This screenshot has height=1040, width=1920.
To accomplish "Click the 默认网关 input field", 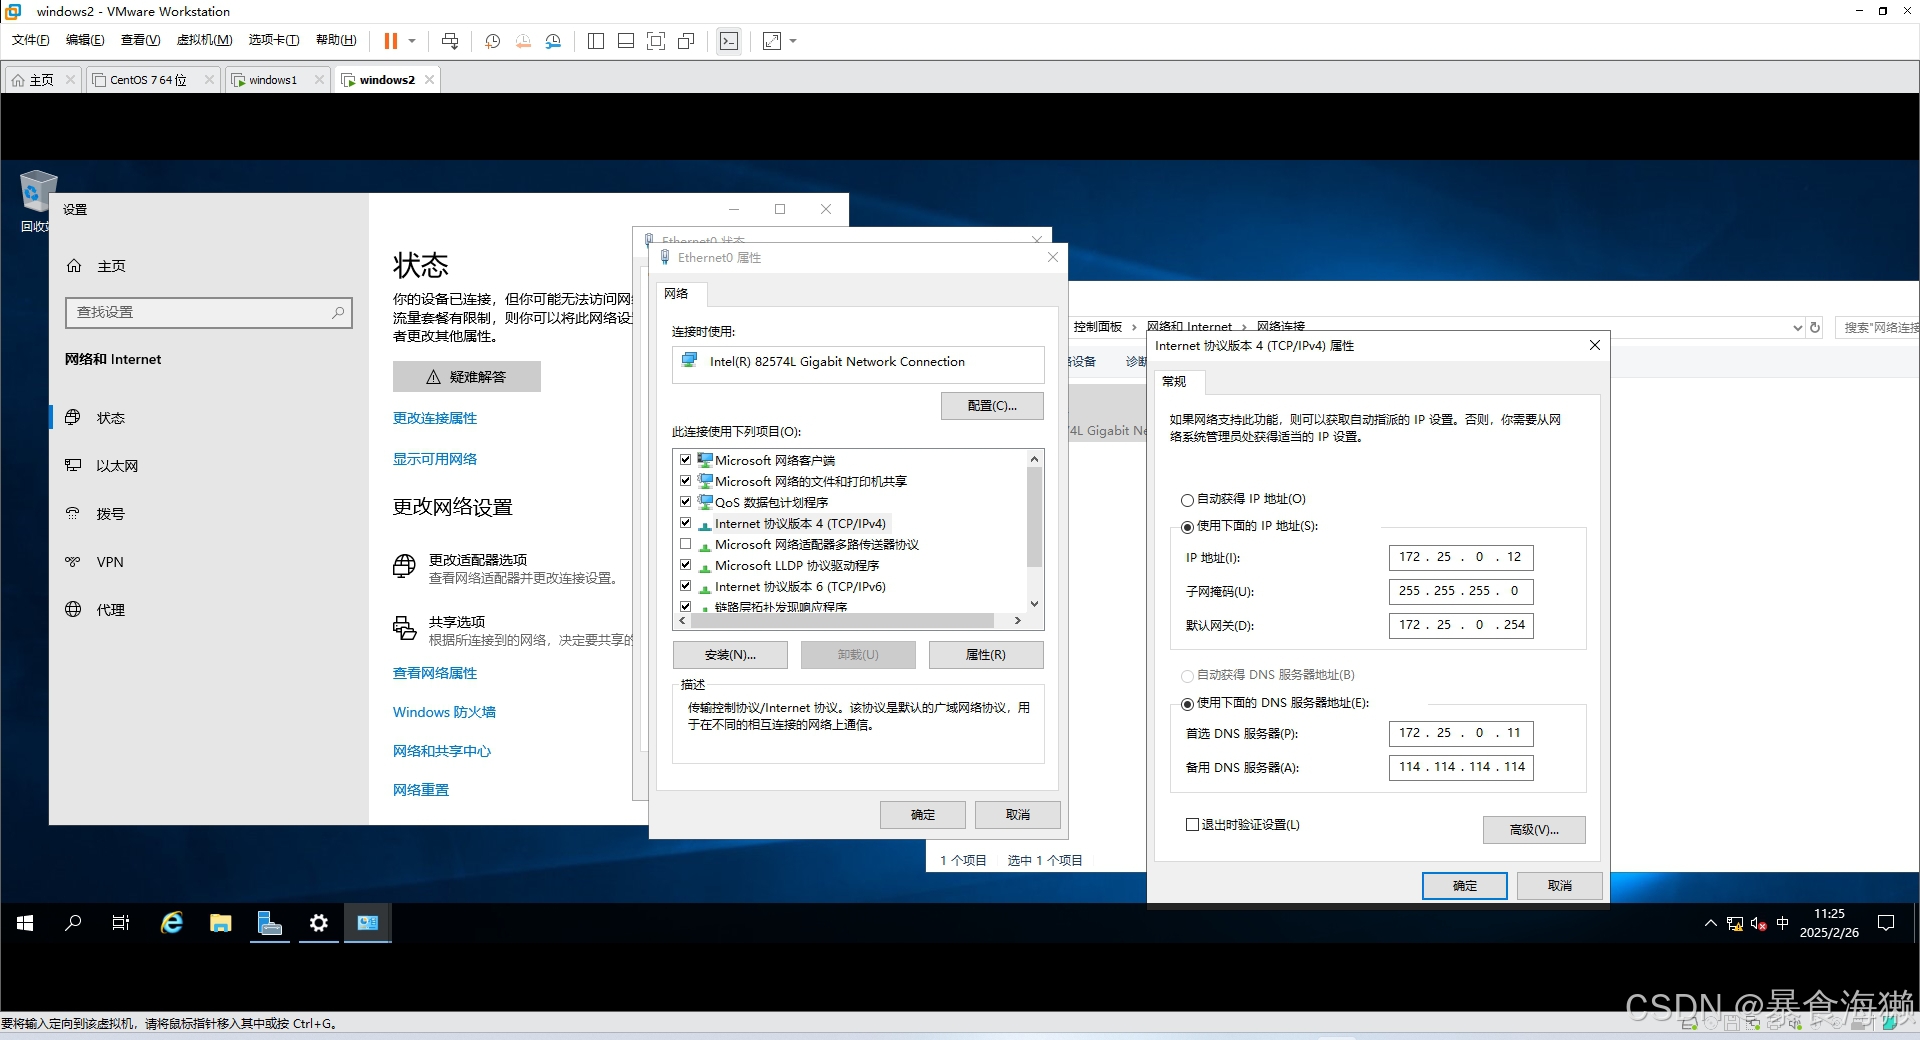I will pos(1461,625).
